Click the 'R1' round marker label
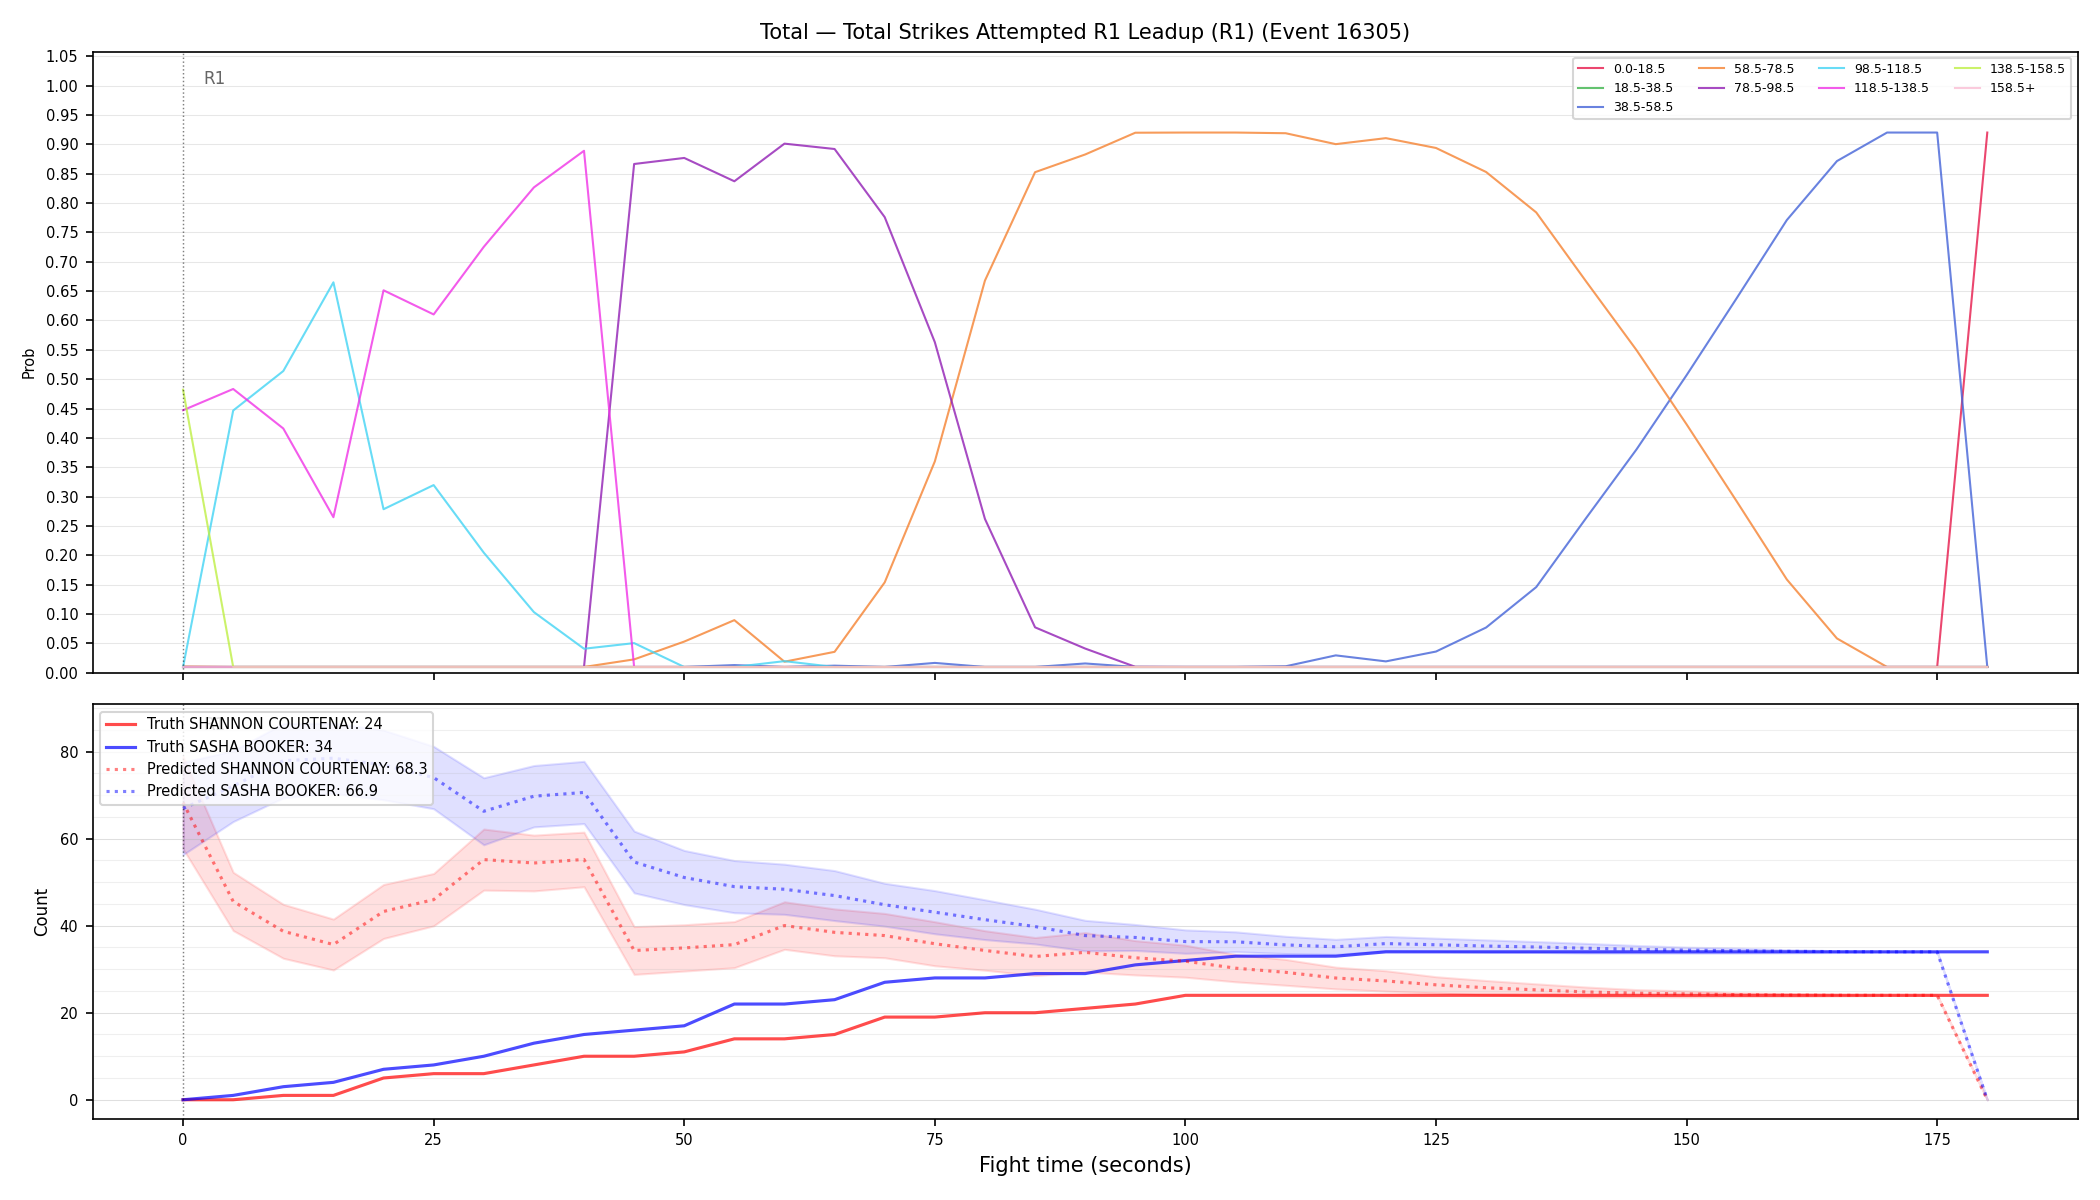Image resolution: width=2100 pixels, height=1200 pixels. point(214,78)
